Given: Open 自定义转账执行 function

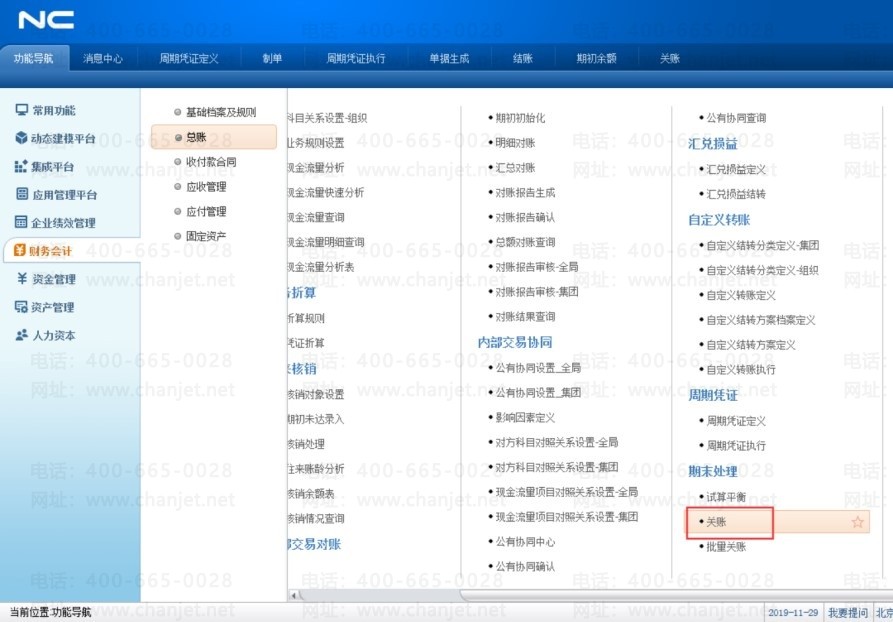Looking at the screenshot, I should tap(741, 370).
